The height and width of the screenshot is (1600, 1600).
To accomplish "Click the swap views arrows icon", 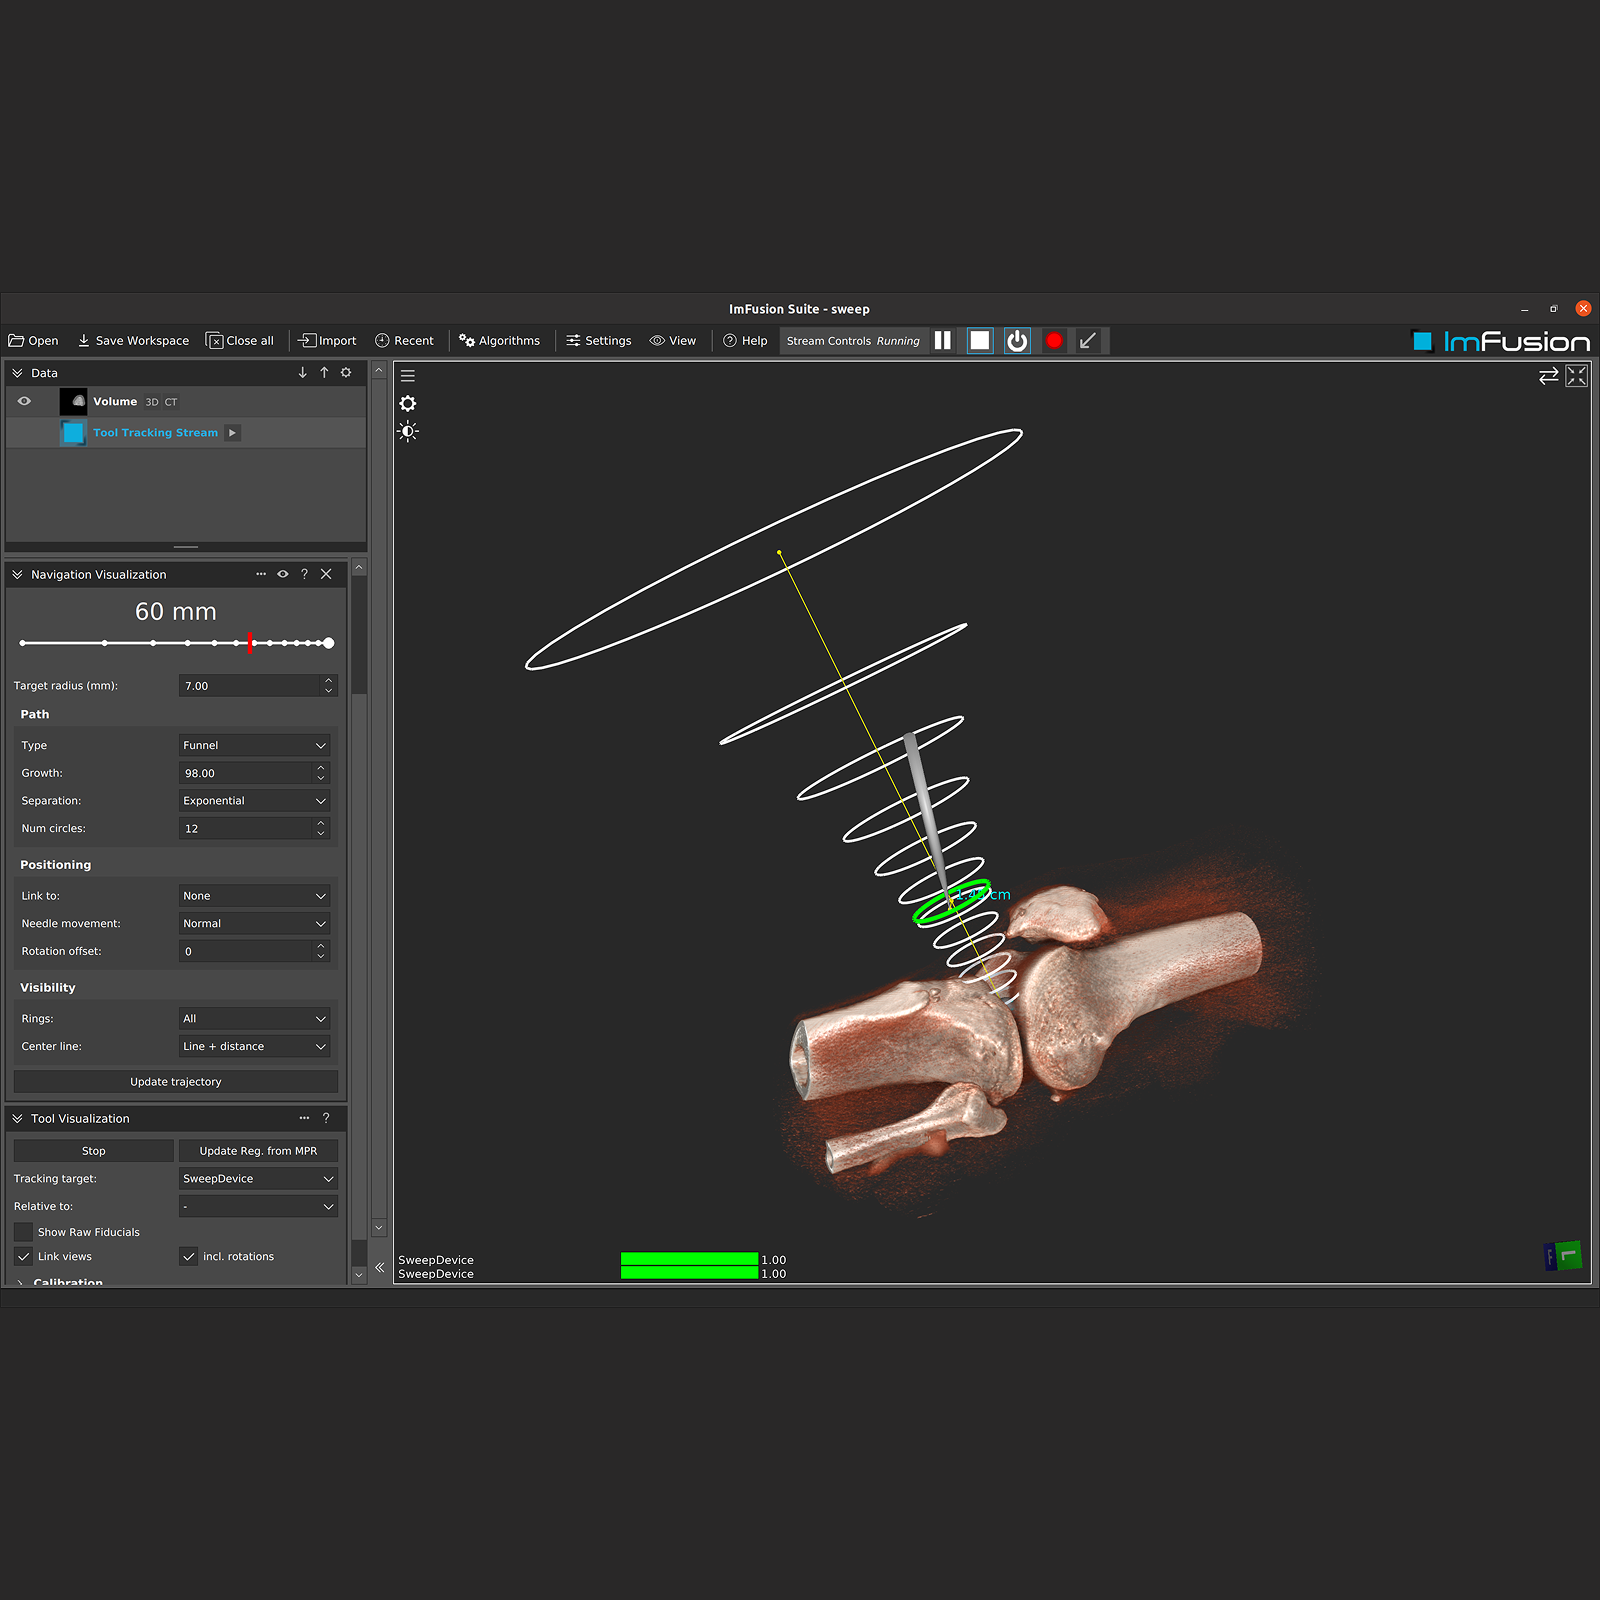I will click(x=1548, y=376).
